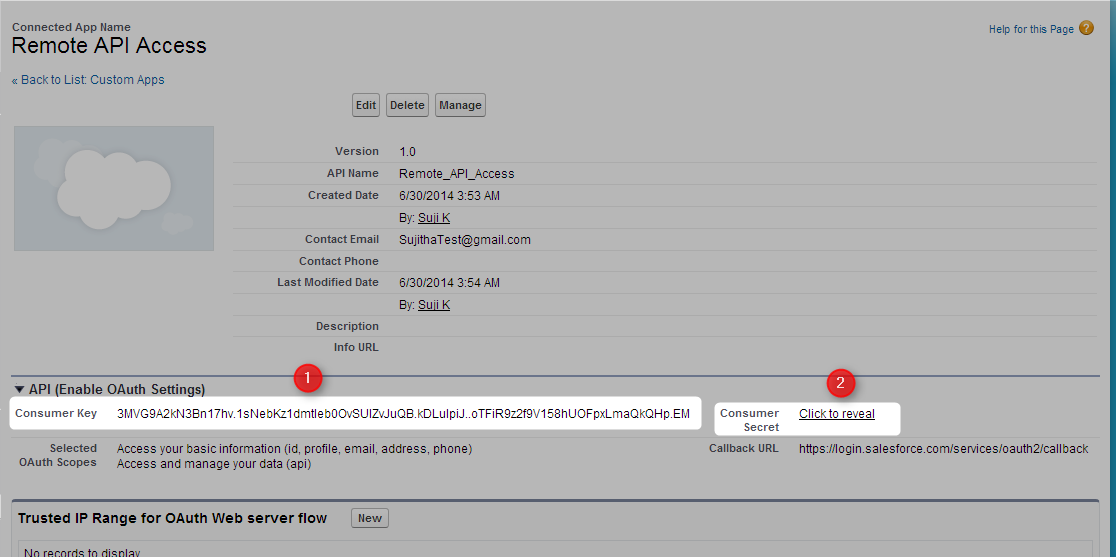Click the Delete button
1116x557 pixels.
[407, 105]
